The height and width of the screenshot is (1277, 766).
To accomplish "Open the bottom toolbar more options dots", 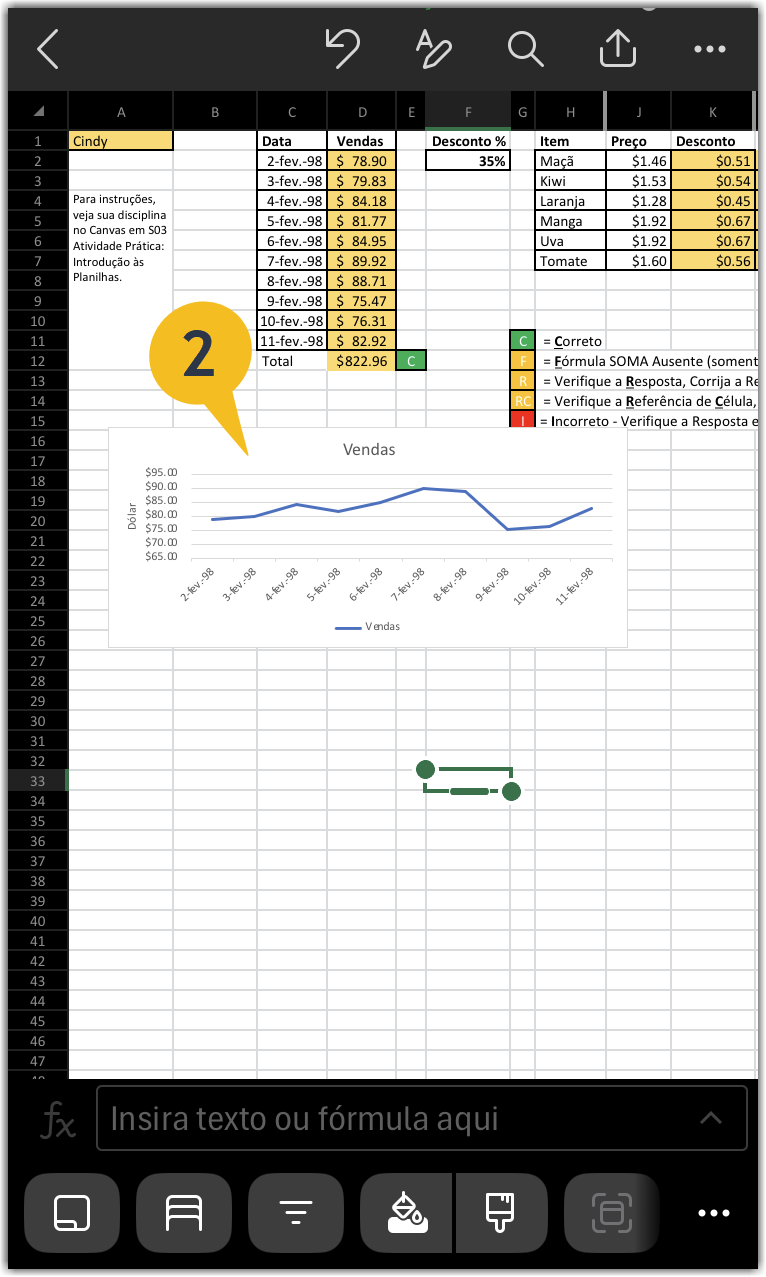I will 714,1213.
